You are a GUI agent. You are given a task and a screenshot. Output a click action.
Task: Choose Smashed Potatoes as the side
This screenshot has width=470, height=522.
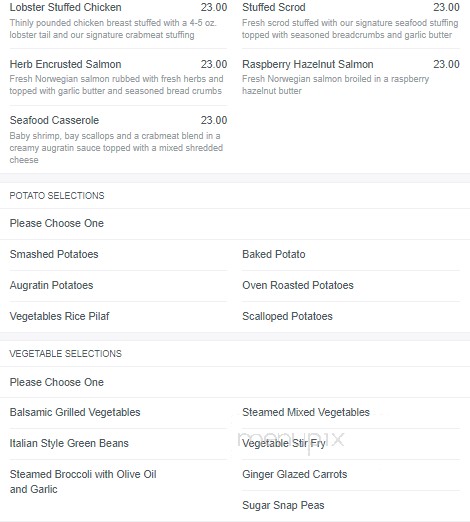pyautogui.click(x=54, y=254)
